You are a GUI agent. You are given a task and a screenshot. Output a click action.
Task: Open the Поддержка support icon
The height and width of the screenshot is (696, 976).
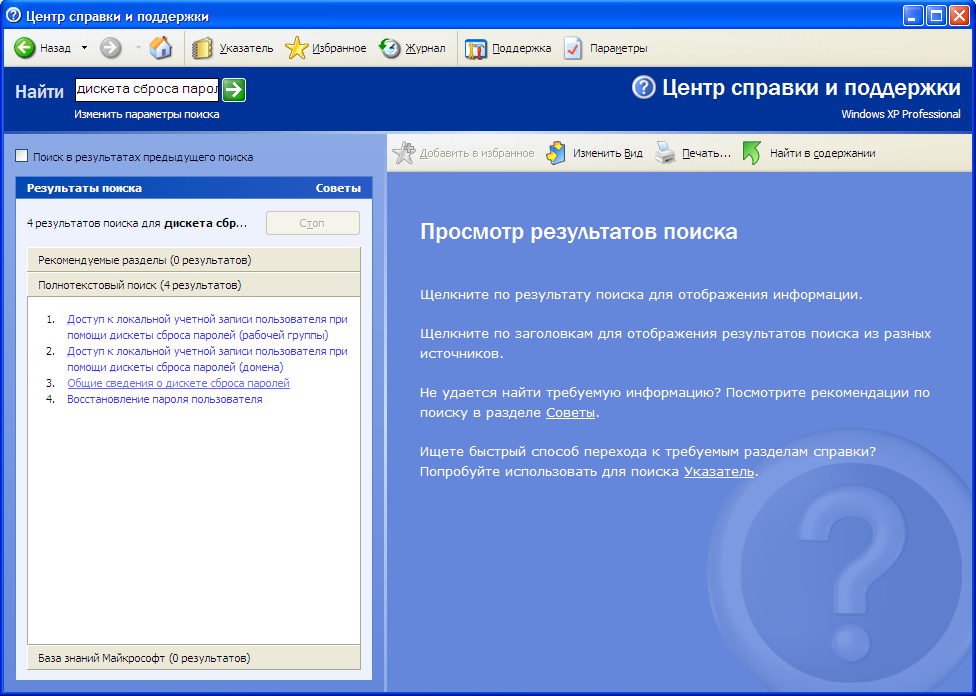click(477, 48)
